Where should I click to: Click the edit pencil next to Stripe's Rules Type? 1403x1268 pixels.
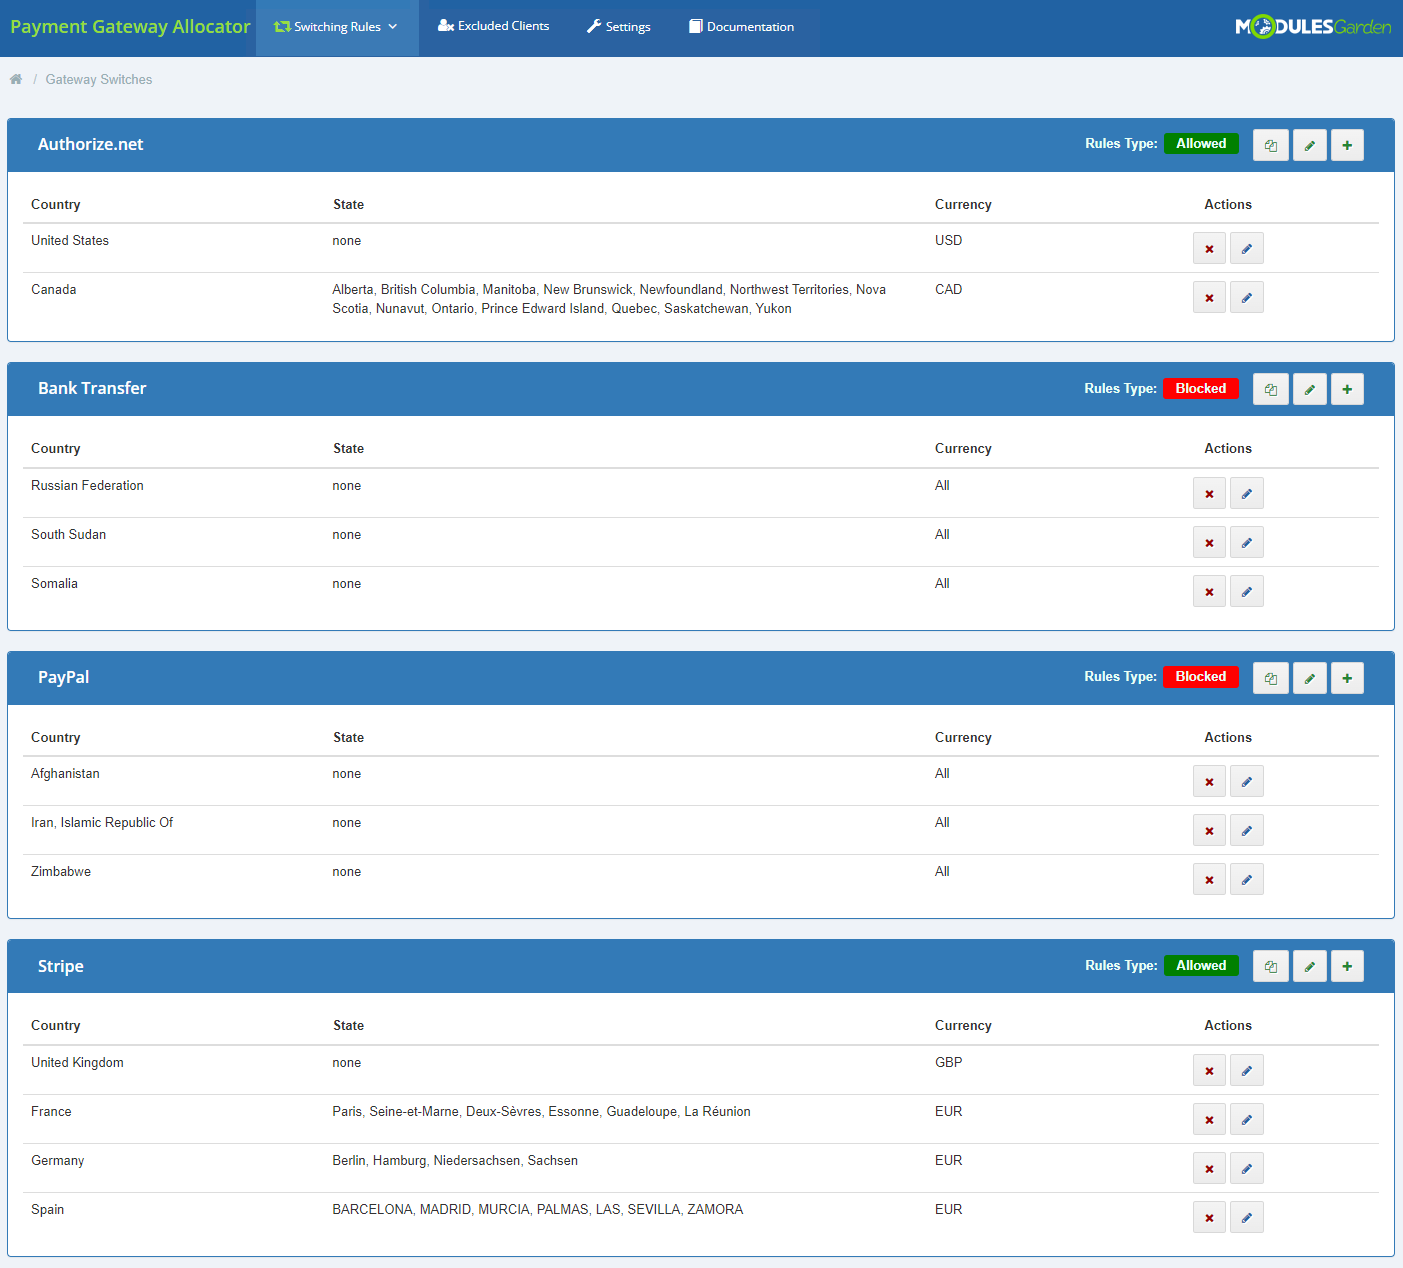[x=1309, y=966]
